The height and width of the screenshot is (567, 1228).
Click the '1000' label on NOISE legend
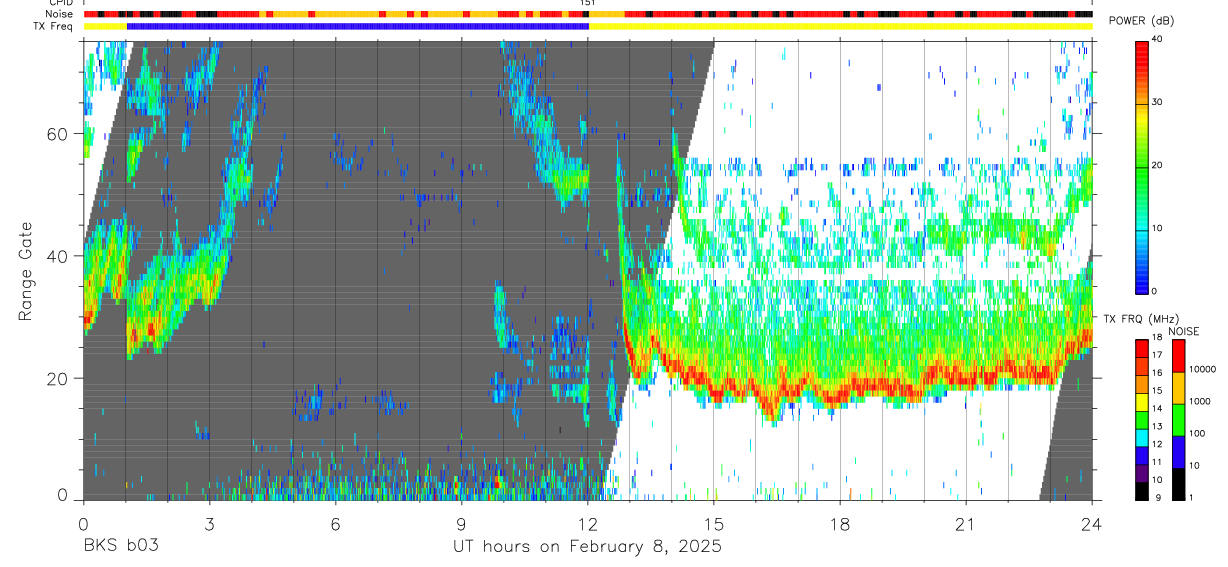coord(1201,401)
